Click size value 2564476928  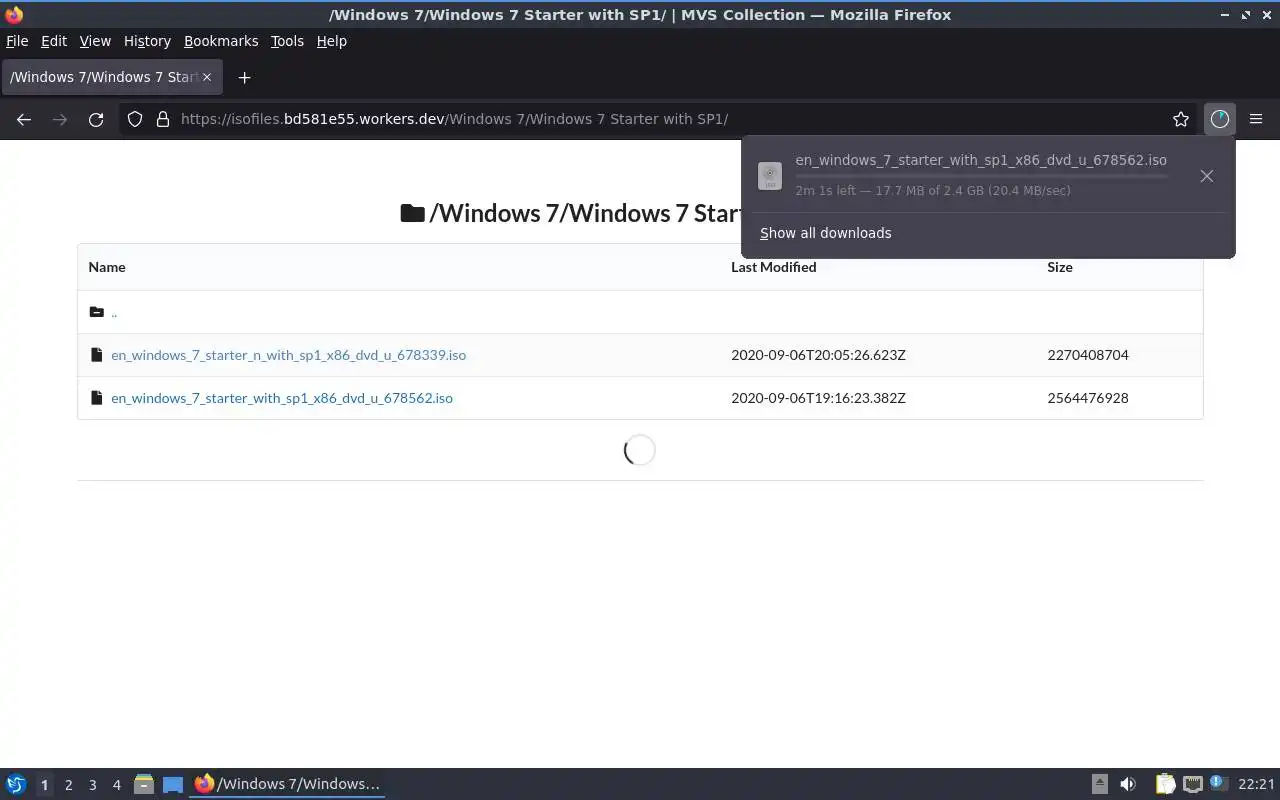(1088, 398)
